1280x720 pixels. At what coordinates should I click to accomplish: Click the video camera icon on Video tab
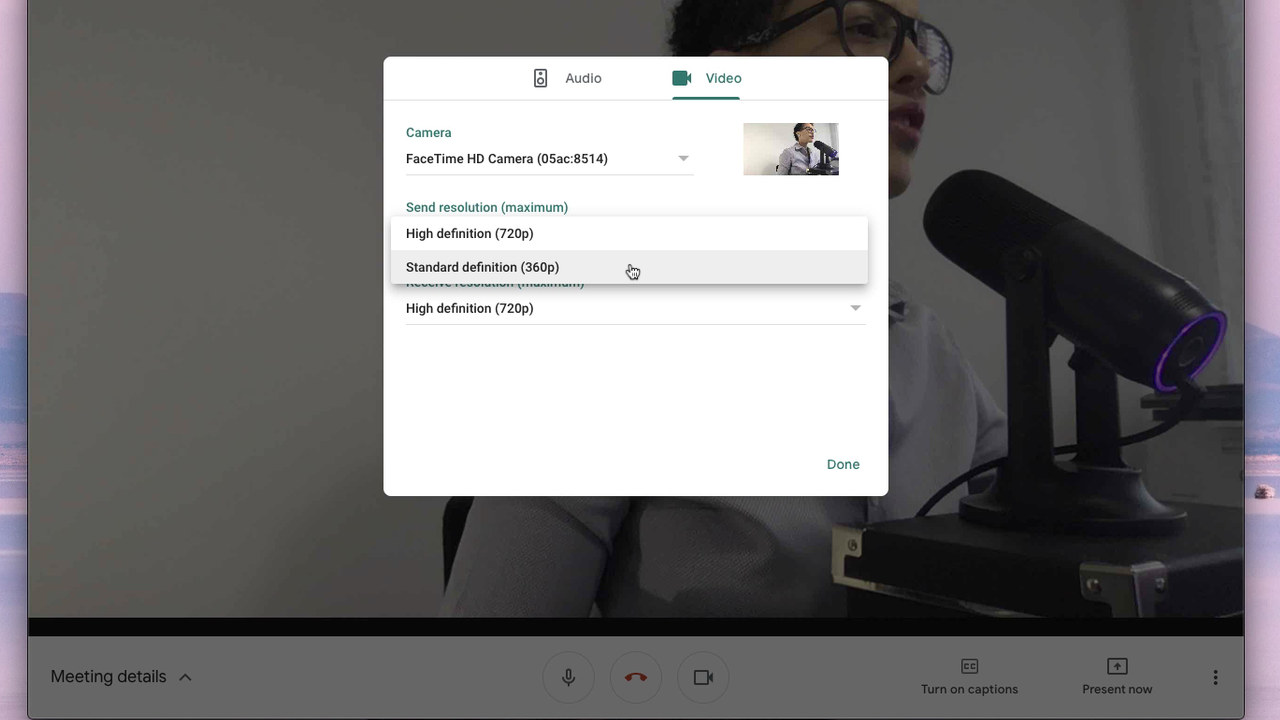coord(682,78)
